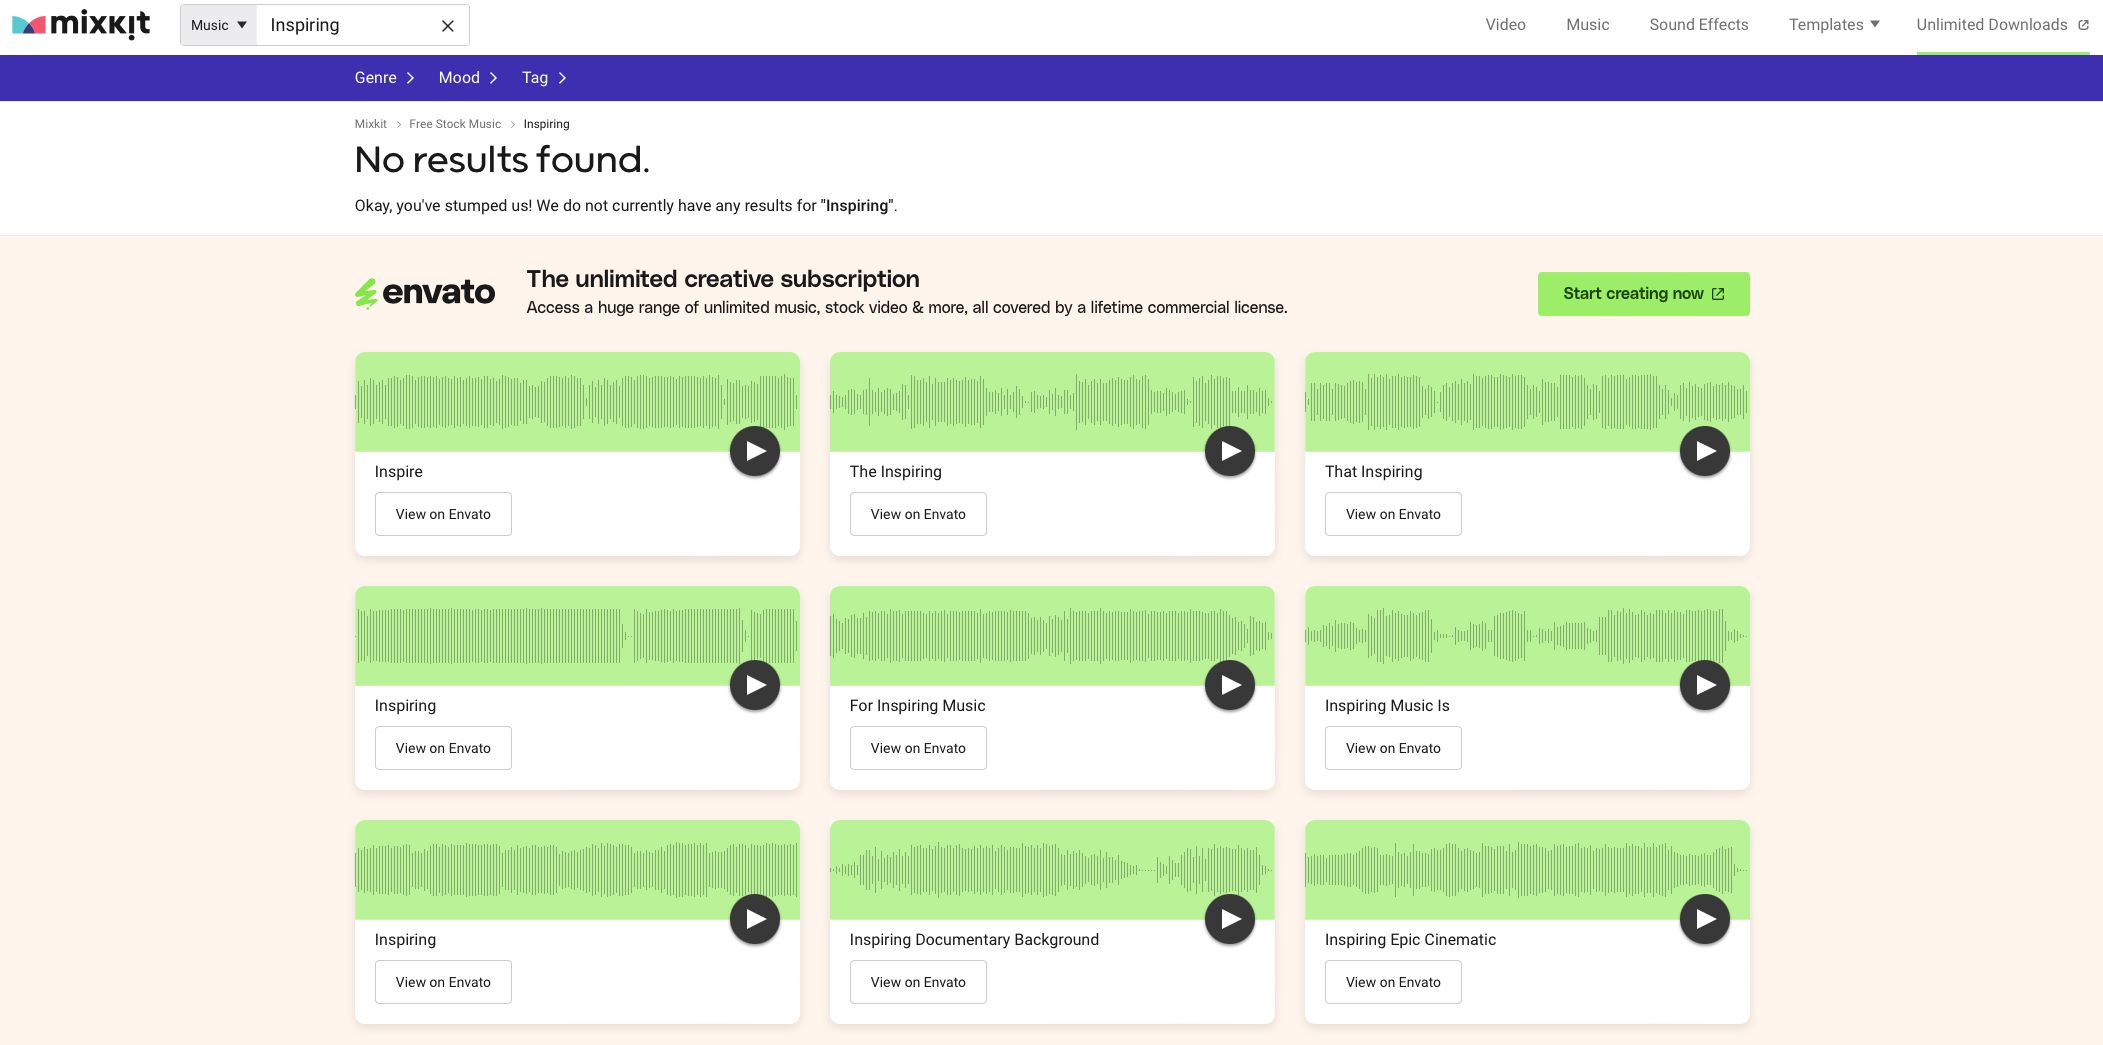Click the search input containing Inspiring

click(346, 25)
